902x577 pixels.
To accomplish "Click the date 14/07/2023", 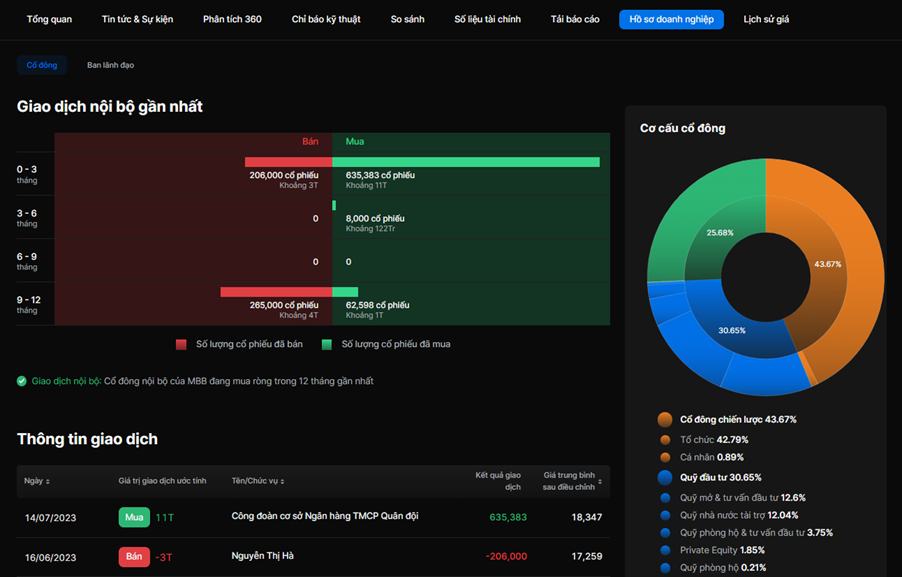I will coord(51,518).
